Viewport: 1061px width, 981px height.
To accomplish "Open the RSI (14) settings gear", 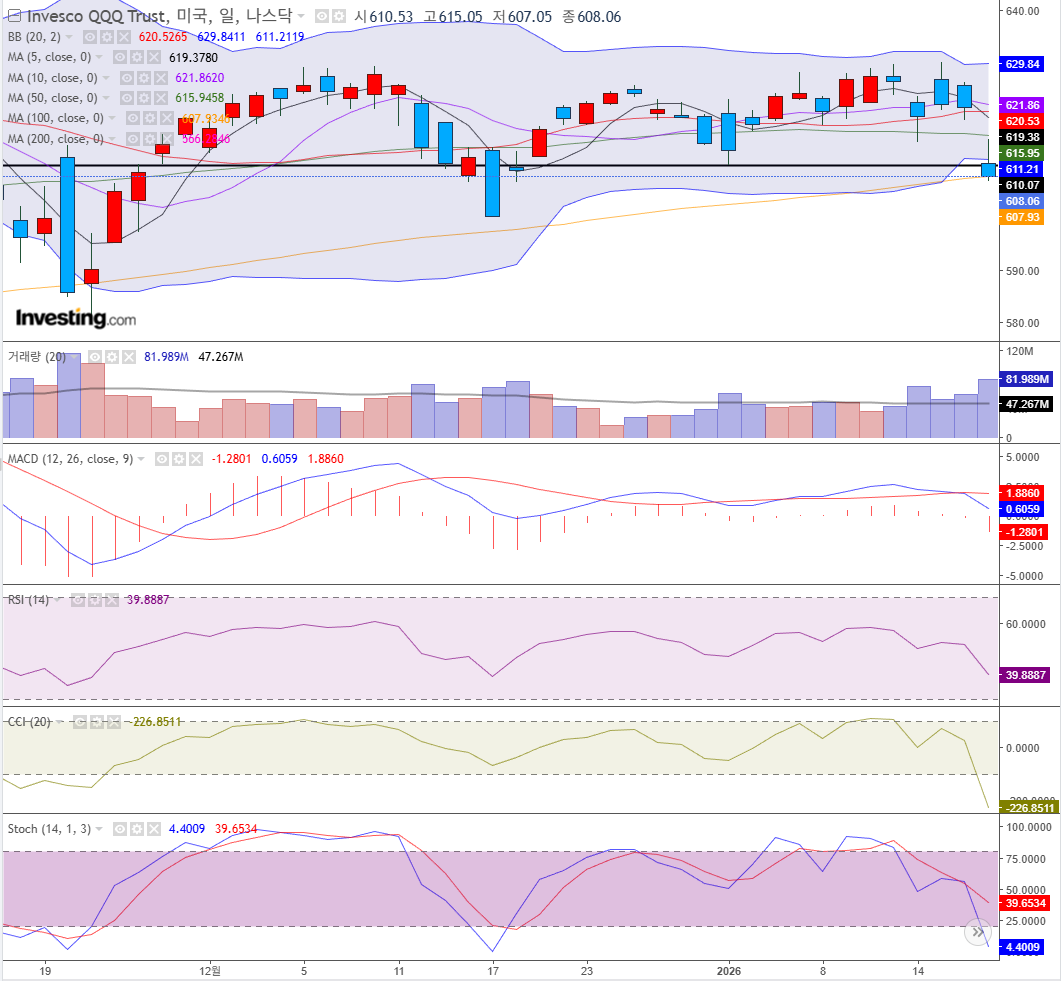I will point(95,600).
